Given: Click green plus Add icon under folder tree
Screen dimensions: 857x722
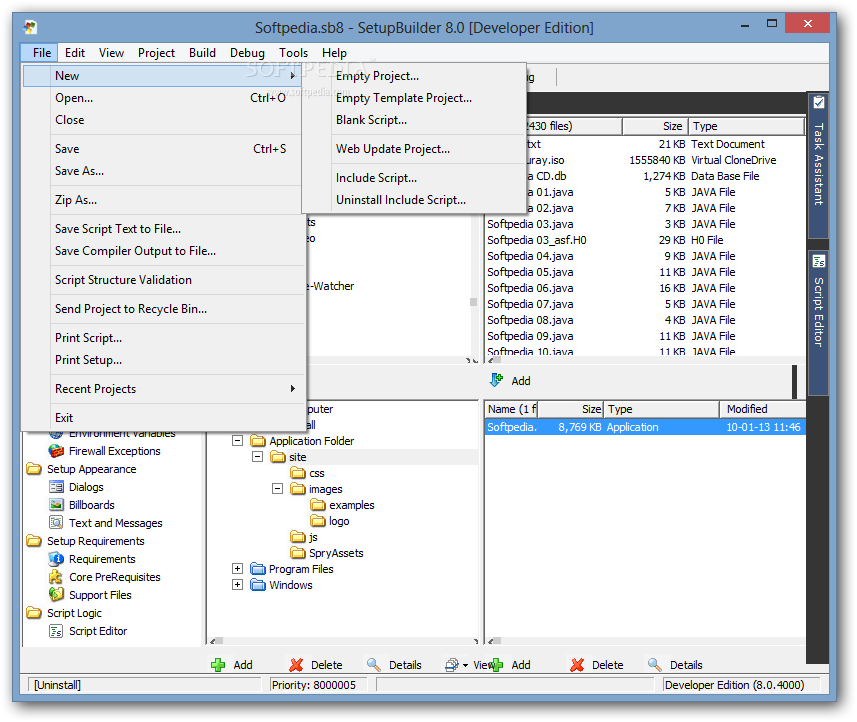Looking at the screenshot, I should pyautogui.click(x=218, y=665).
